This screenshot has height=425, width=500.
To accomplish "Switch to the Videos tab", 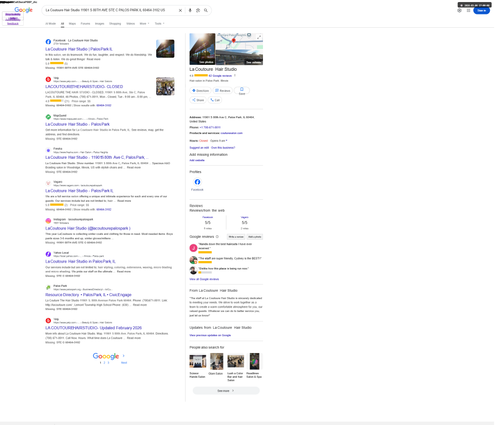I will click(131, 24).
